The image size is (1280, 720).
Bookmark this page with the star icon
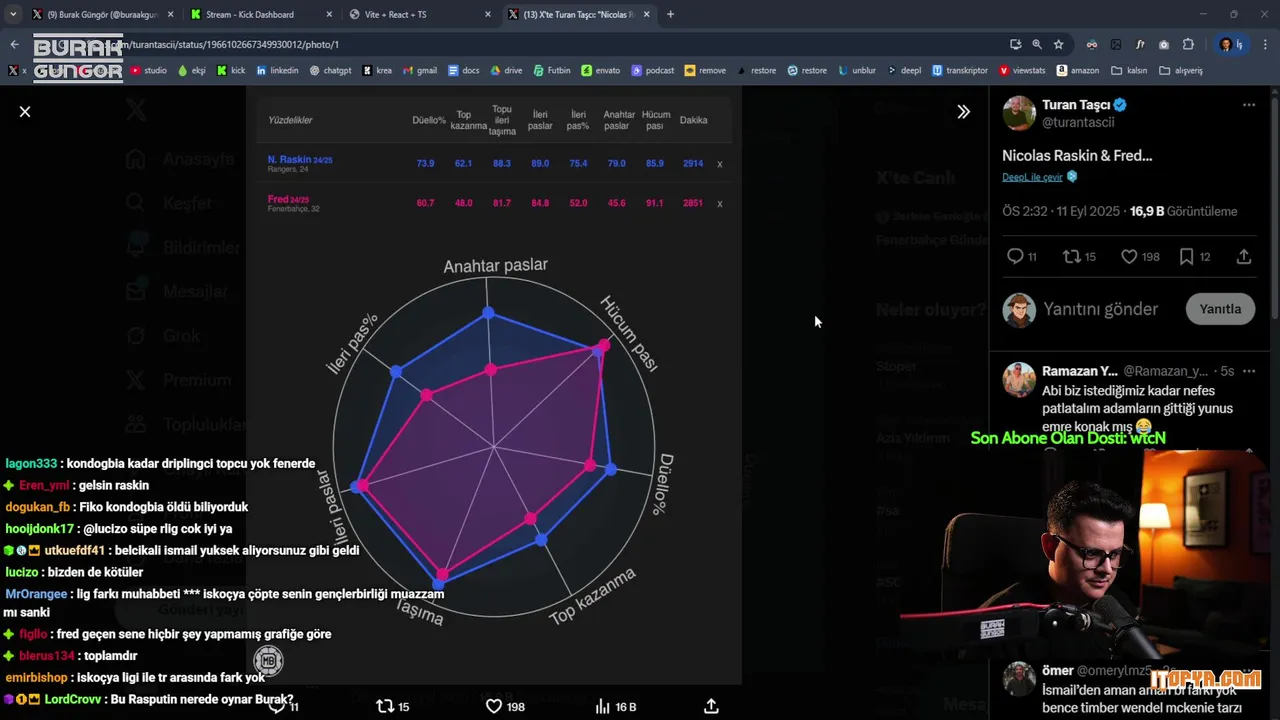tap(1058, 44)
